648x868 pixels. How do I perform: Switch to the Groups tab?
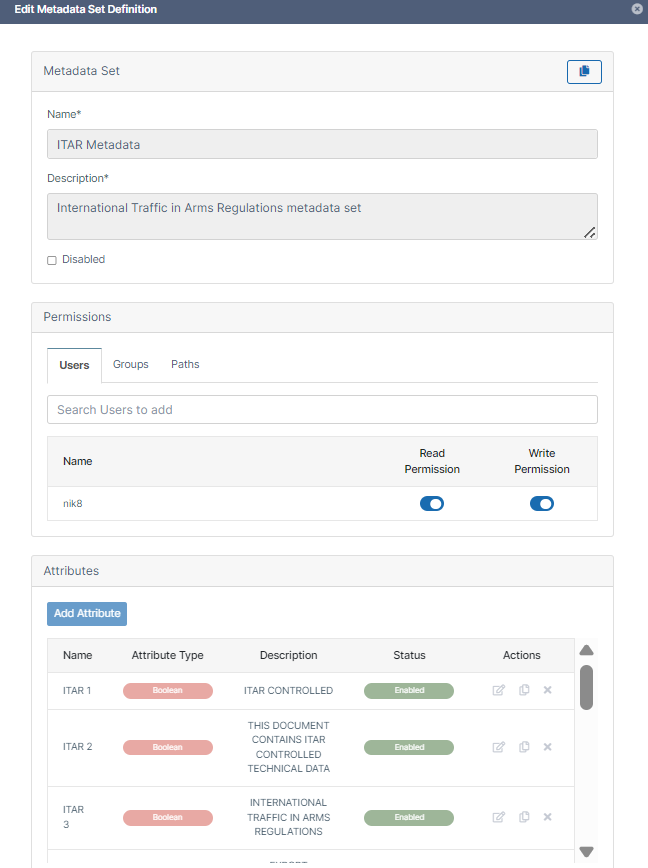(x=130, y=364)
